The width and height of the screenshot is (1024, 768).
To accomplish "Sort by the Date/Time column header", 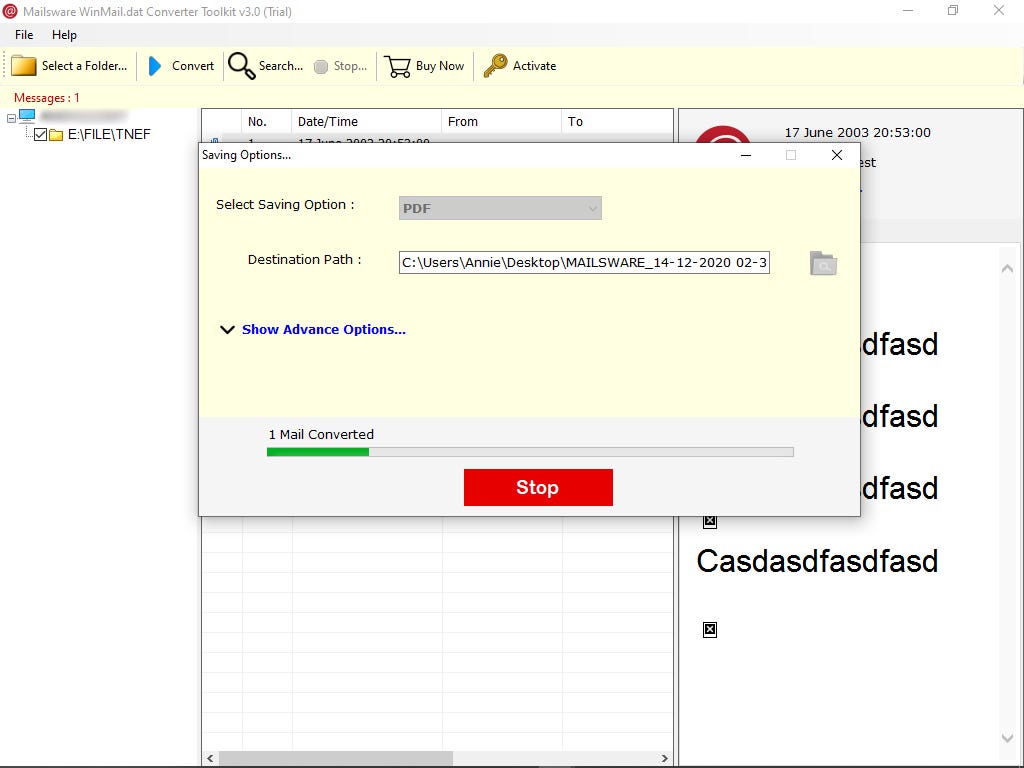I will point(366,121).
